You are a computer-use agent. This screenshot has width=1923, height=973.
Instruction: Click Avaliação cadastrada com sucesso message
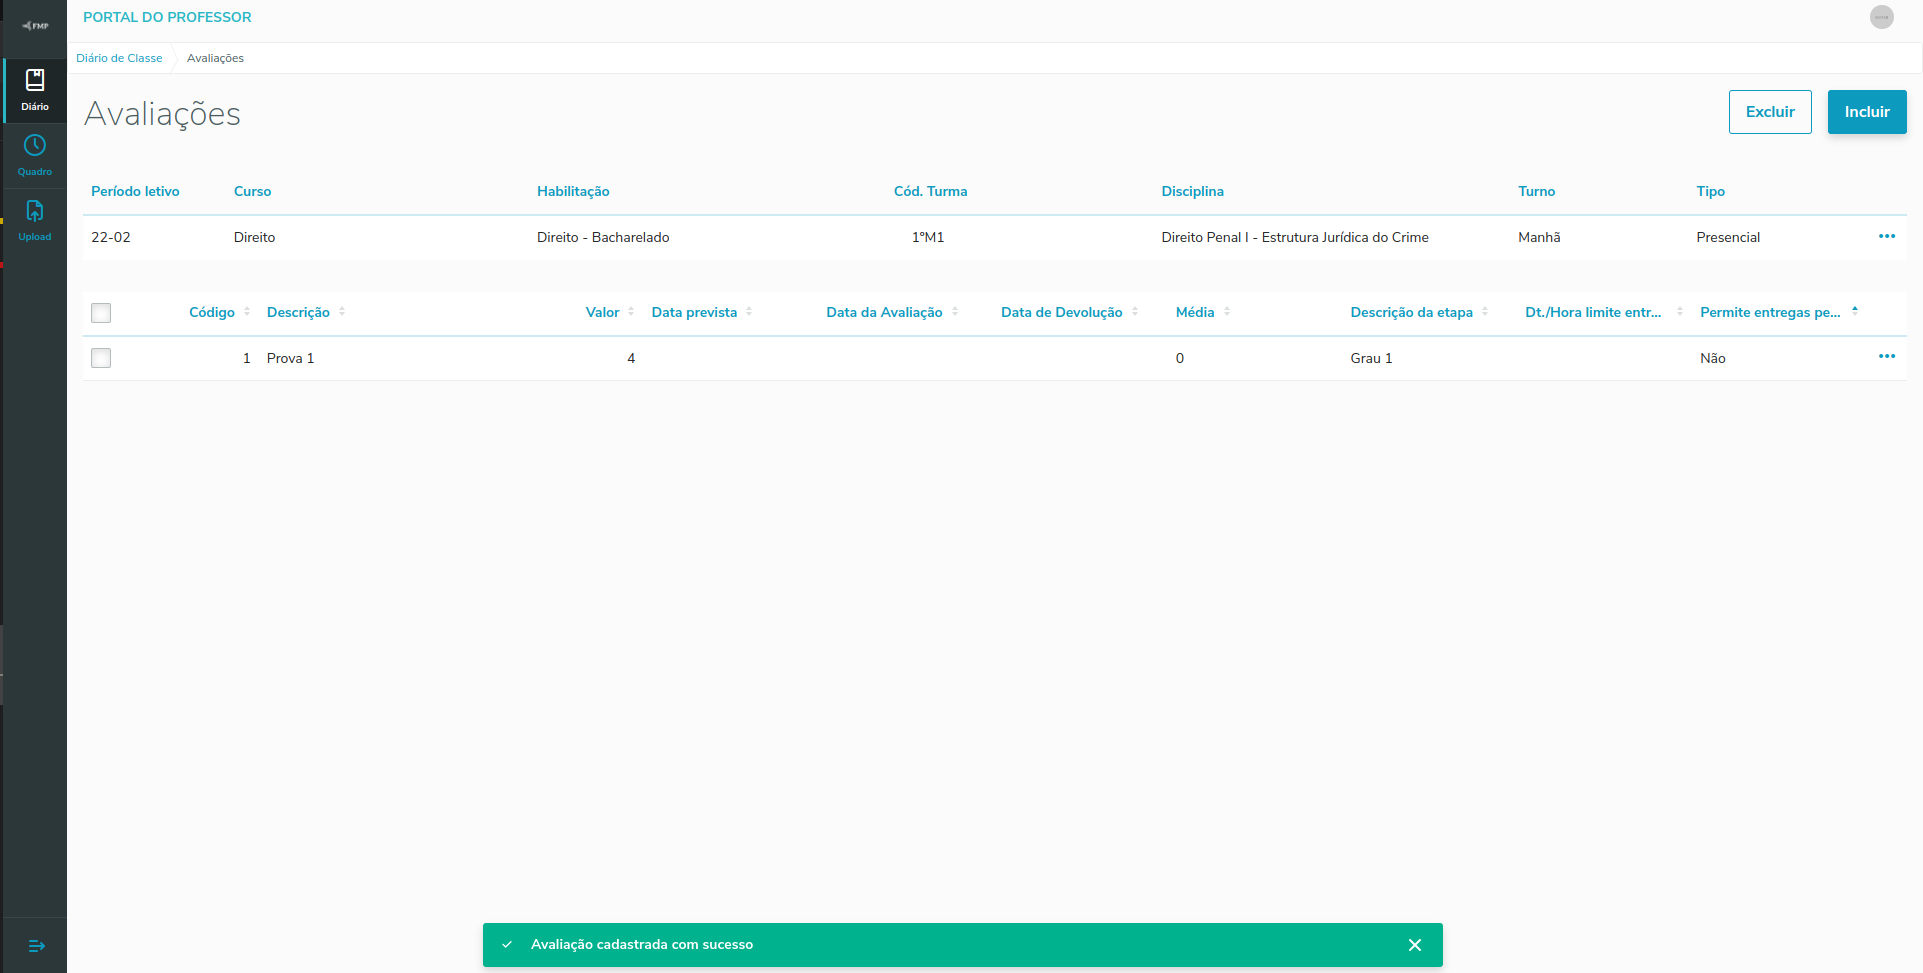pos(642,945)
